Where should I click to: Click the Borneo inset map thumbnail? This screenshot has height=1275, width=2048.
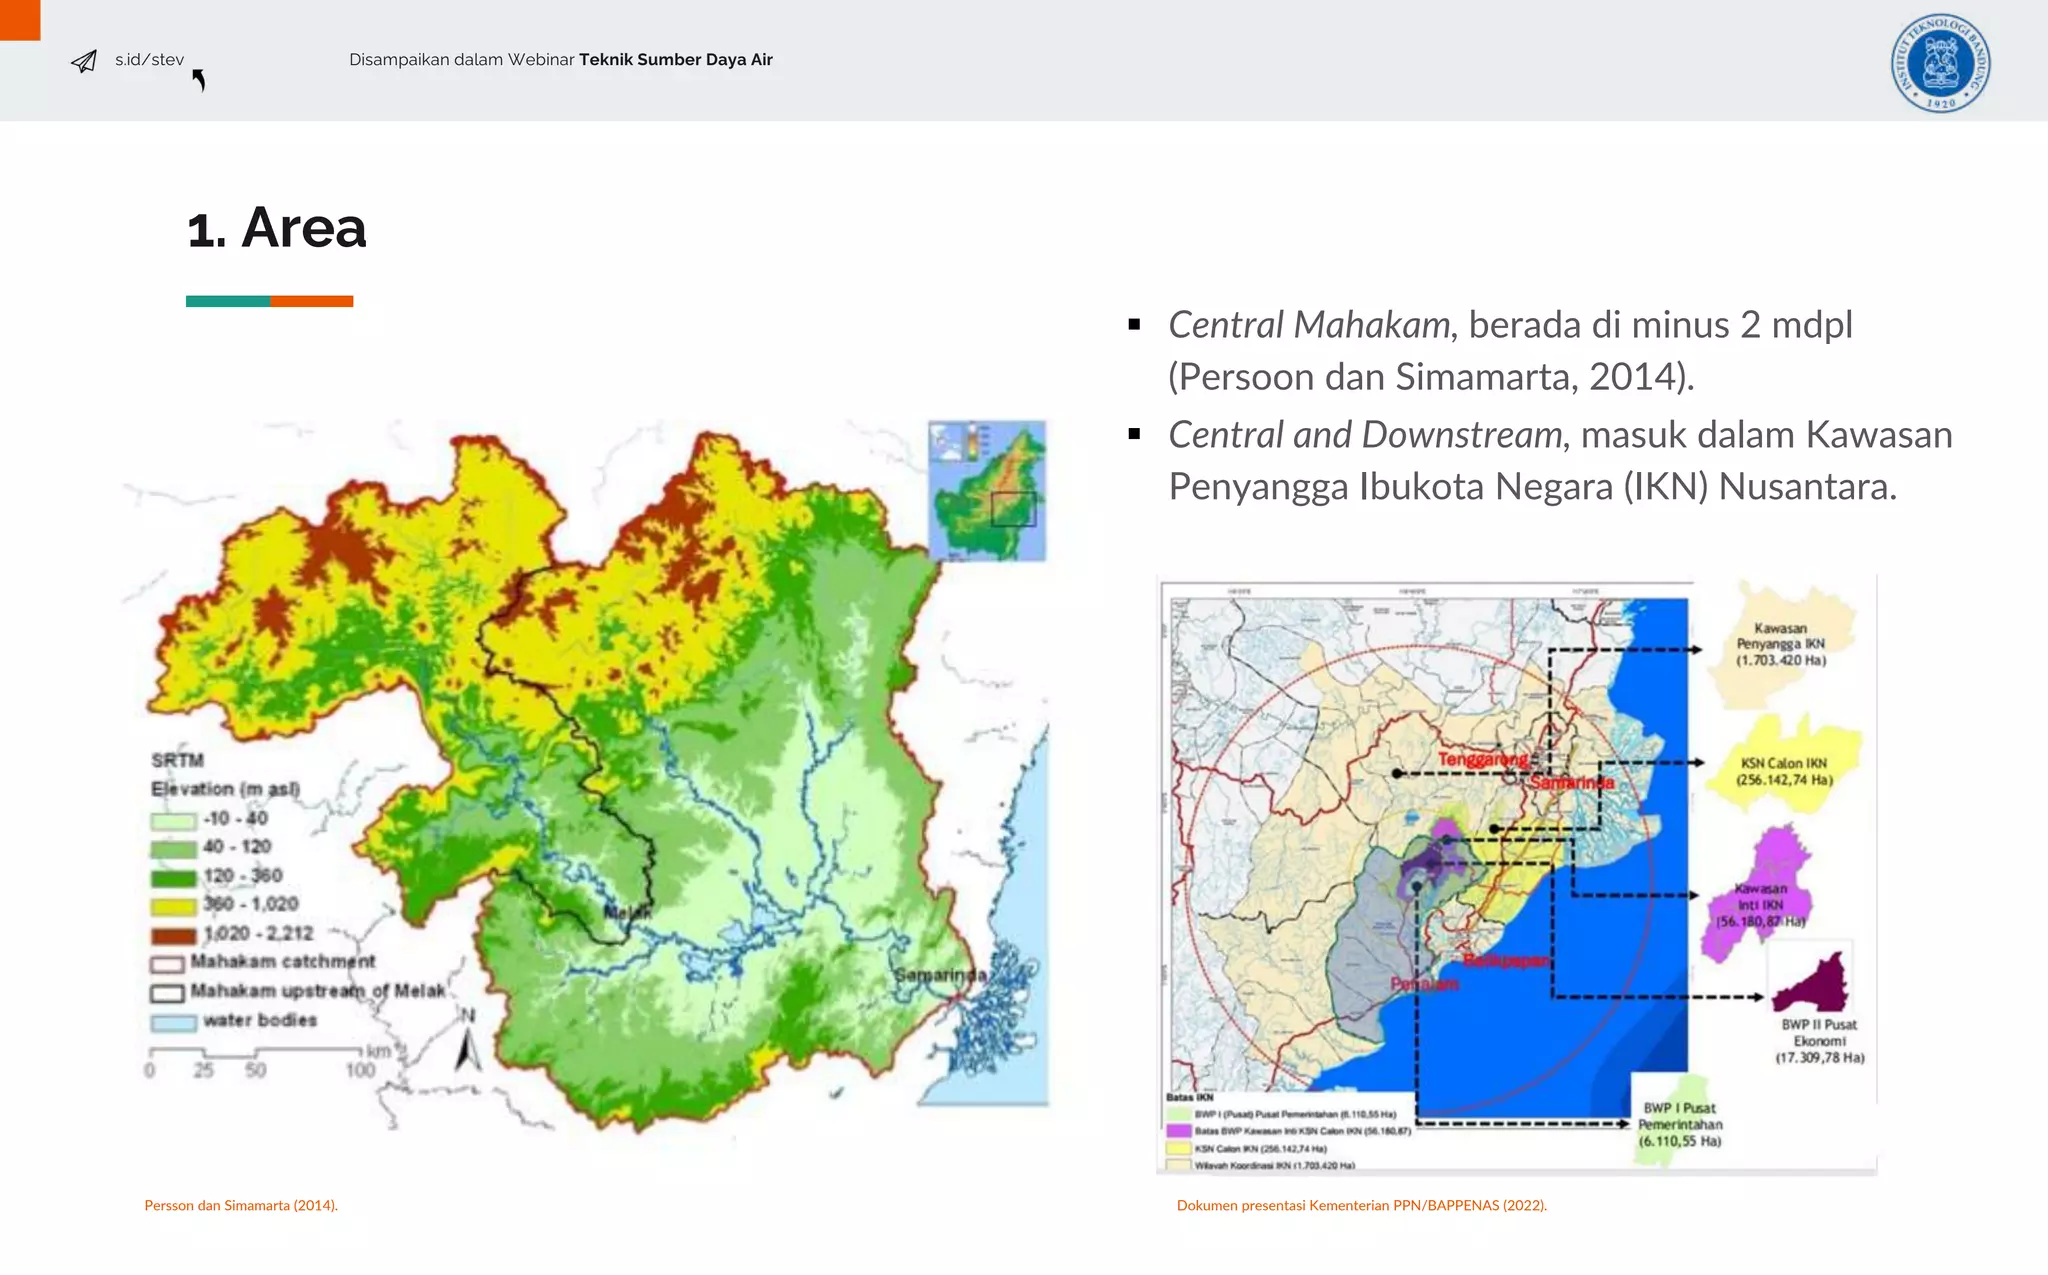[987, 490]
